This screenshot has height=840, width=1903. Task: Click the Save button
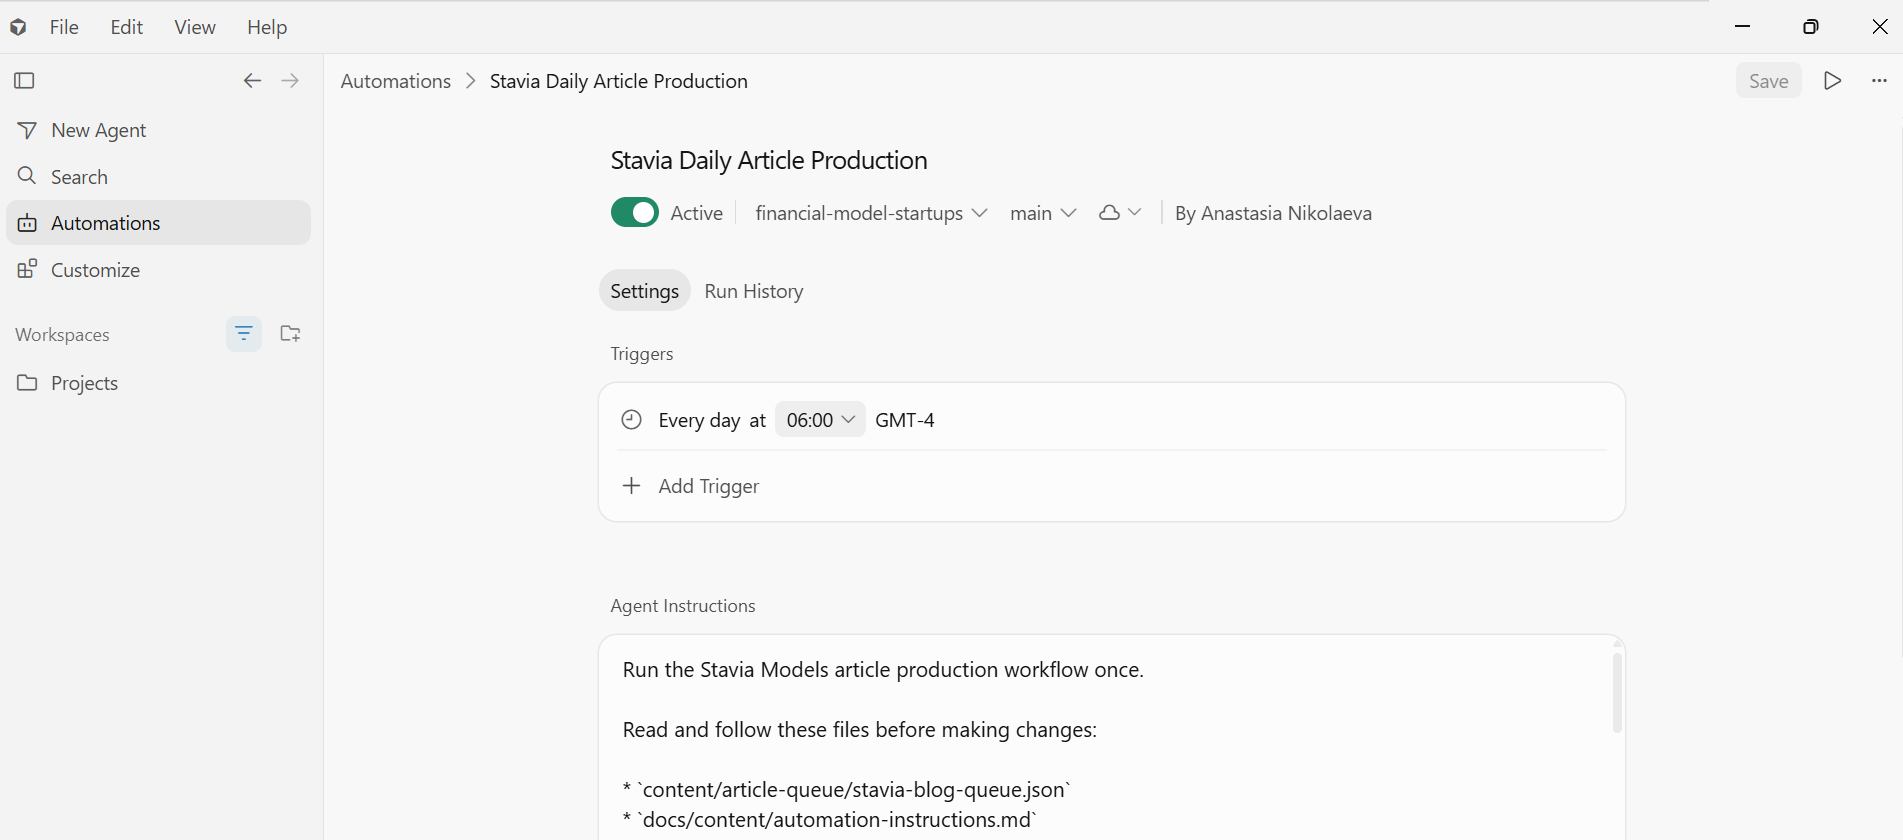[1769, 81]
